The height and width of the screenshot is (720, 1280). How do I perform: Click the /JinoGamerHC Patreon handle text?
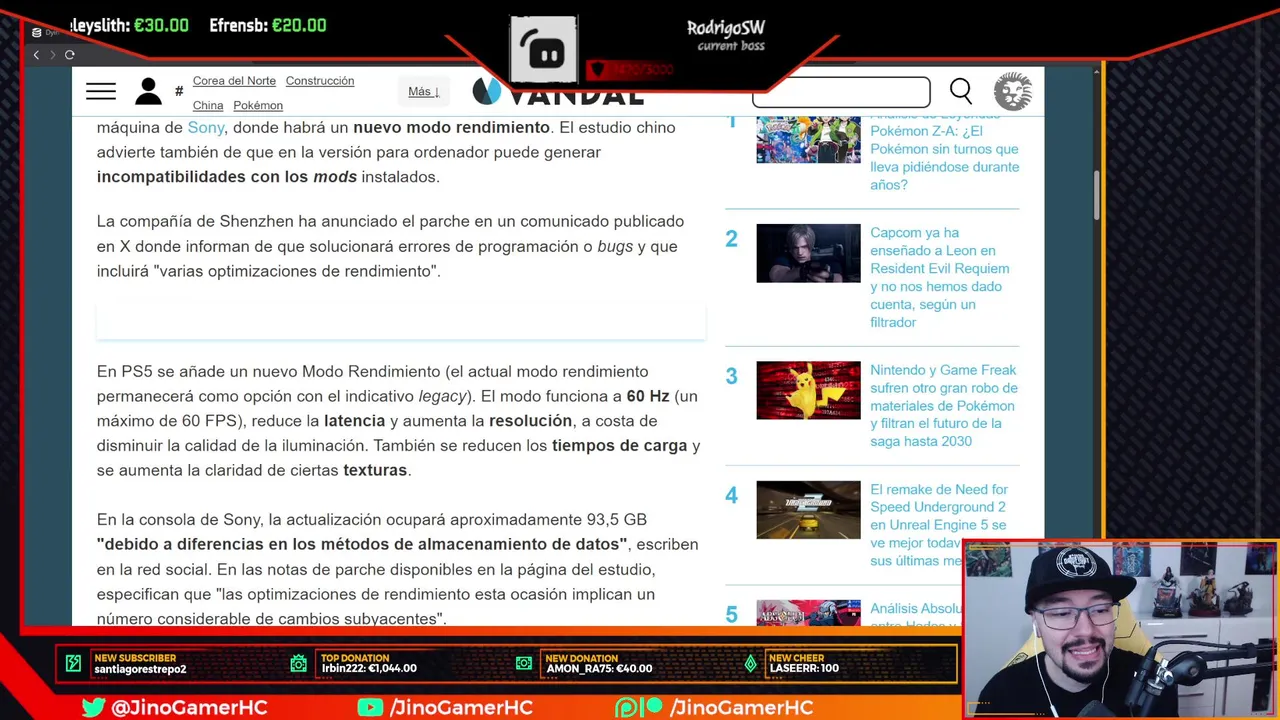coord(742,707)
